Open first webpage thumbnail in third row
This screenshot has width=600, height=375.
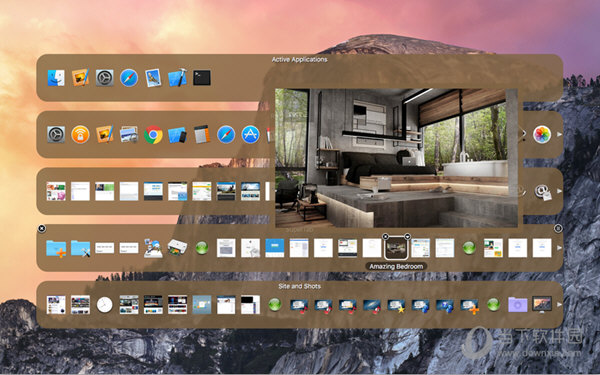56,191
